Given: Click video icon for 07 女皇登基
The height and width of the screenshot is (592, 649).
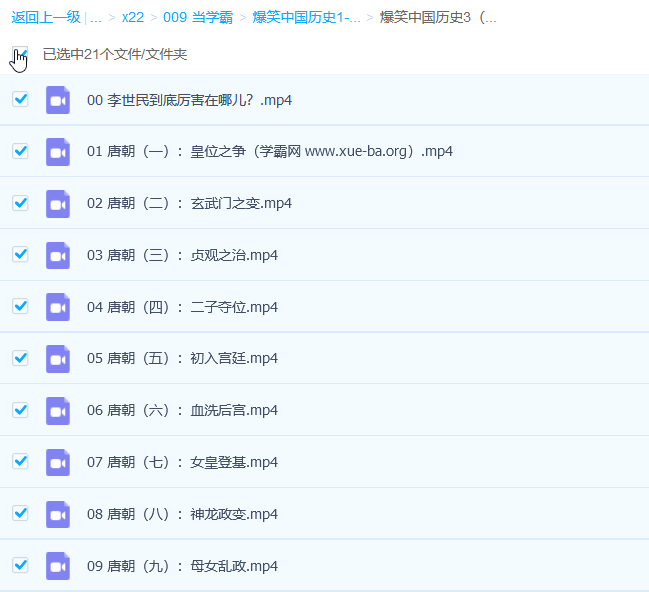Looking at the screenshot, I should pos(58,462).
